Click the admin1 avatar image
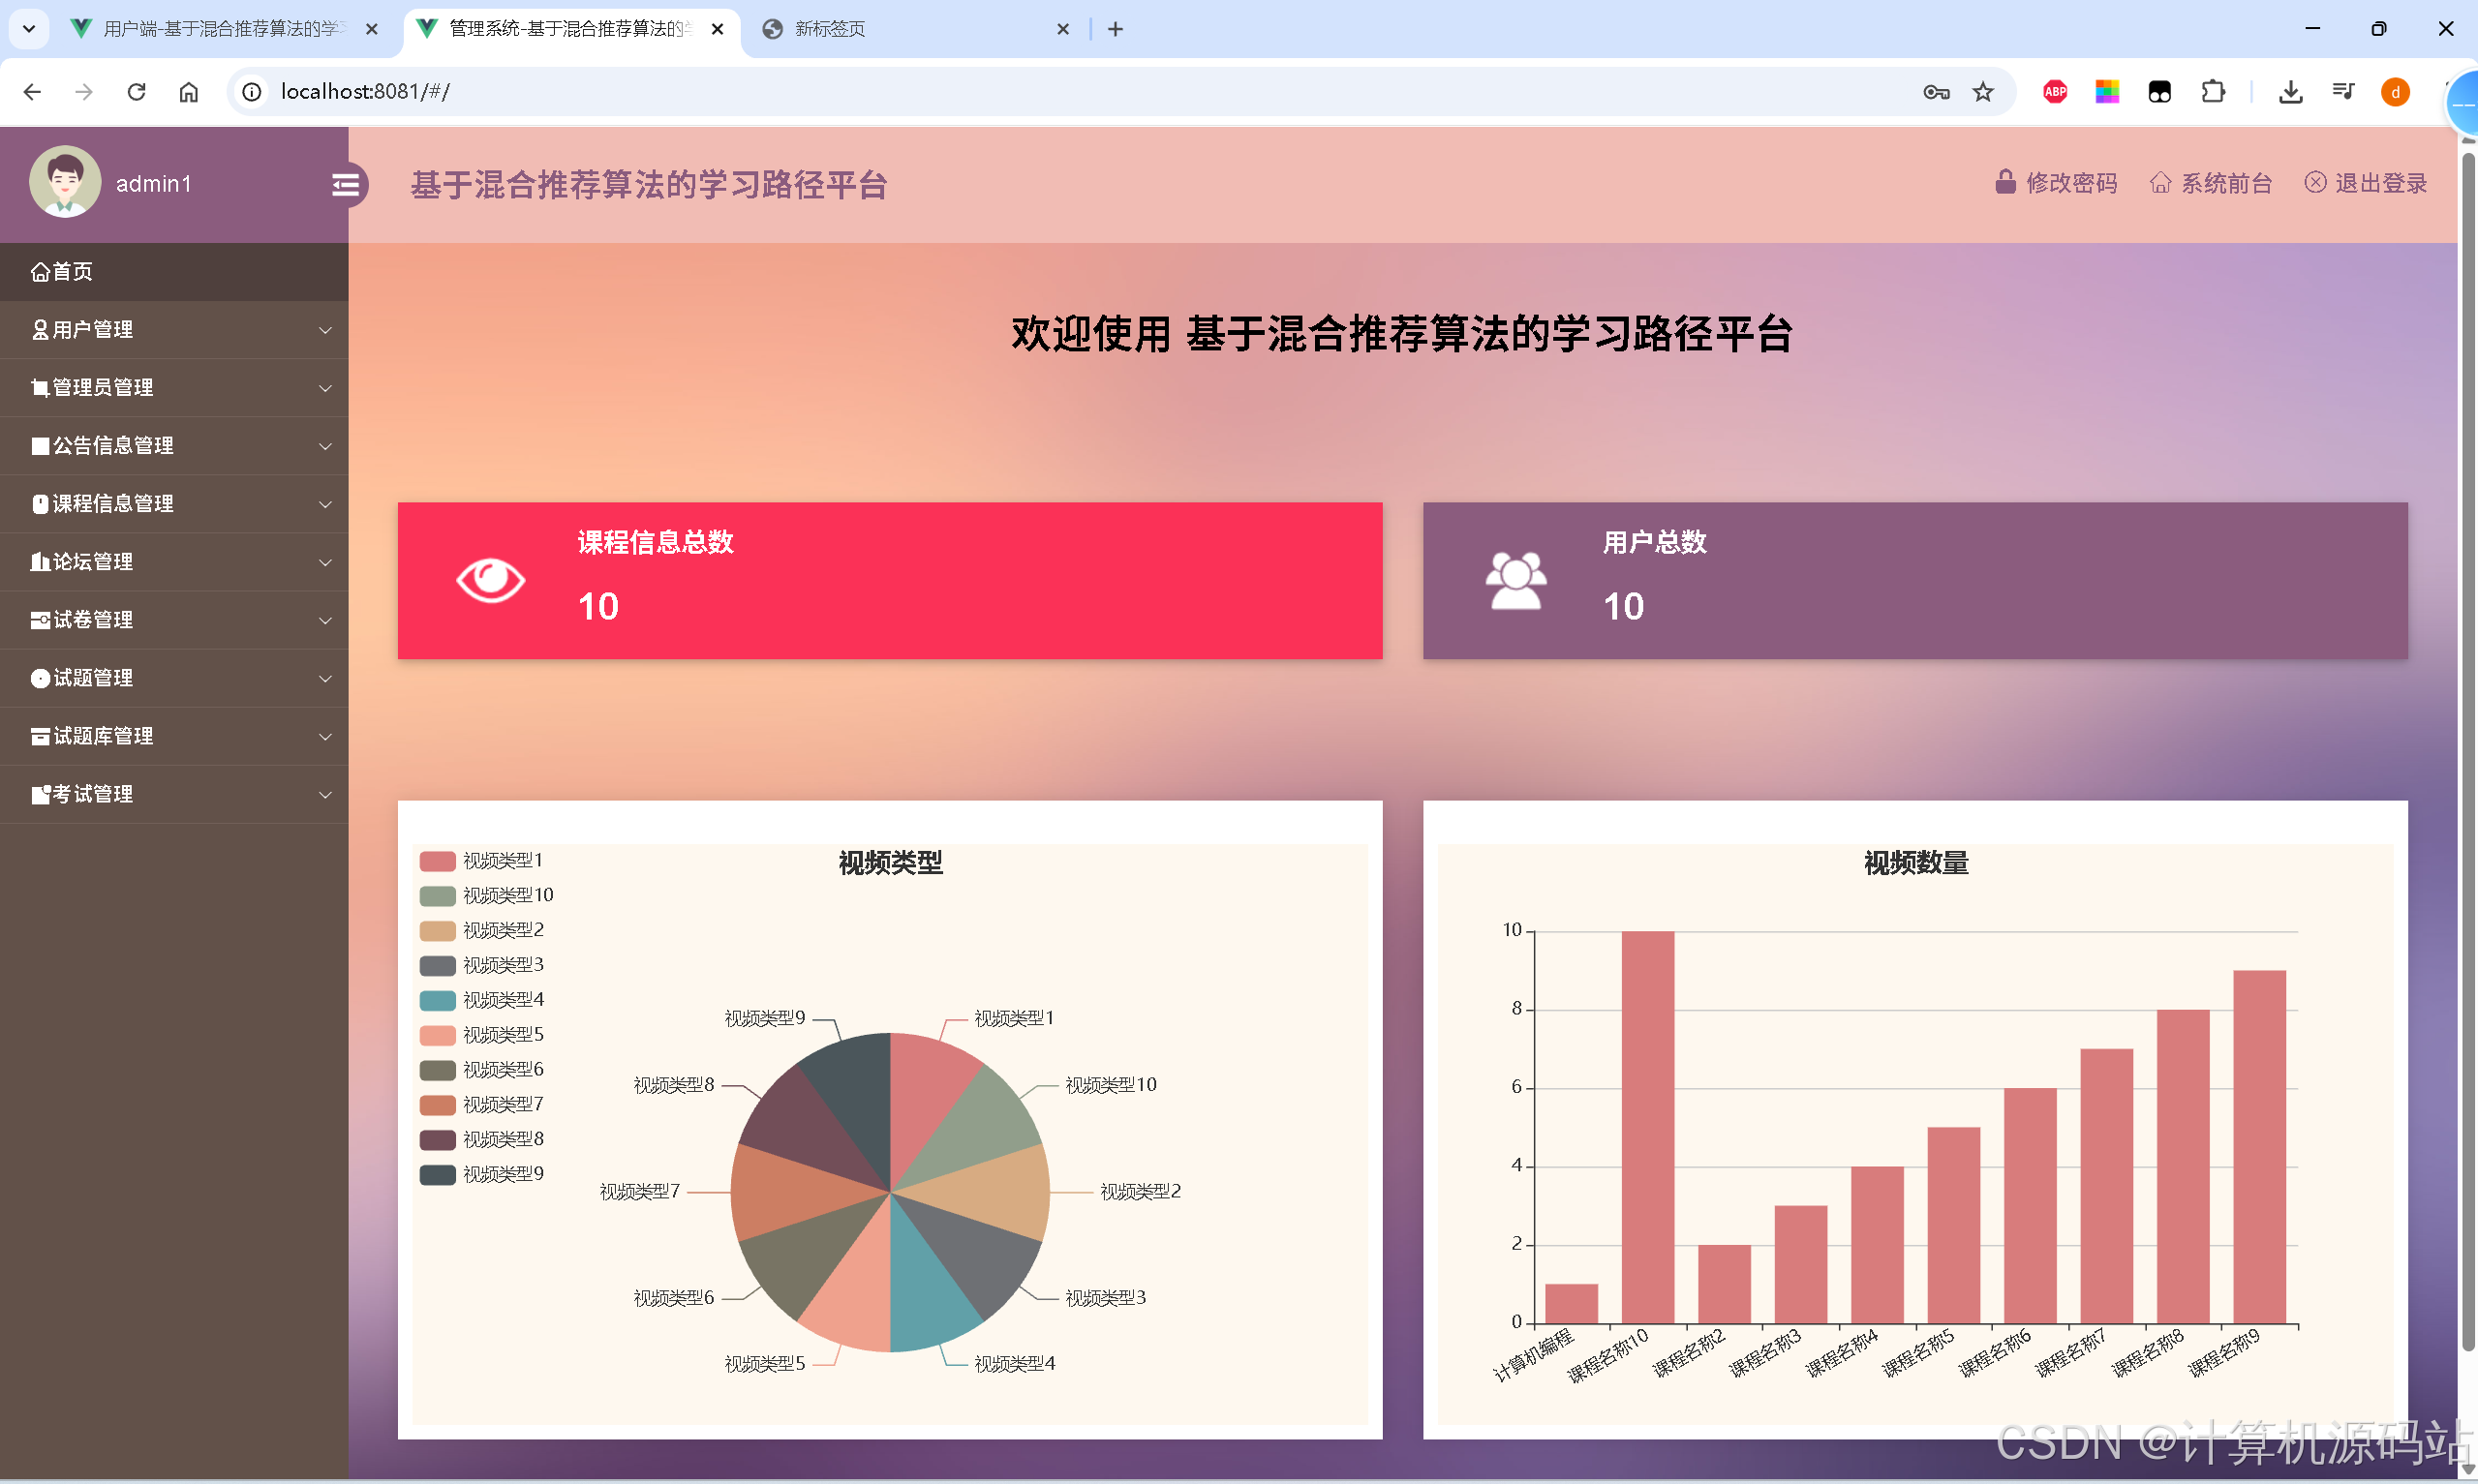The image size is (2478, 1484). [x=65, y=182]
